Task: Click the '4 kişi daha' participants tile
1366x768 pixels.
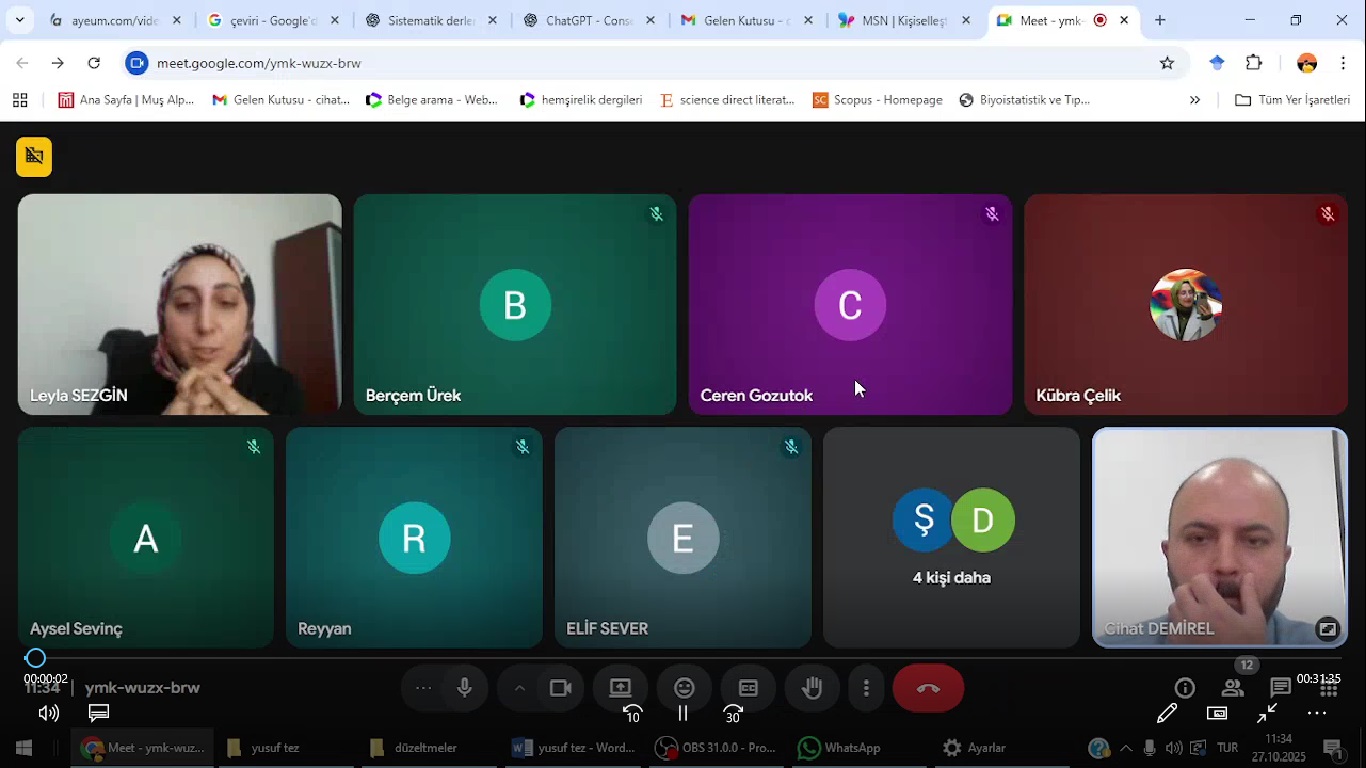Action: point(951,538)
